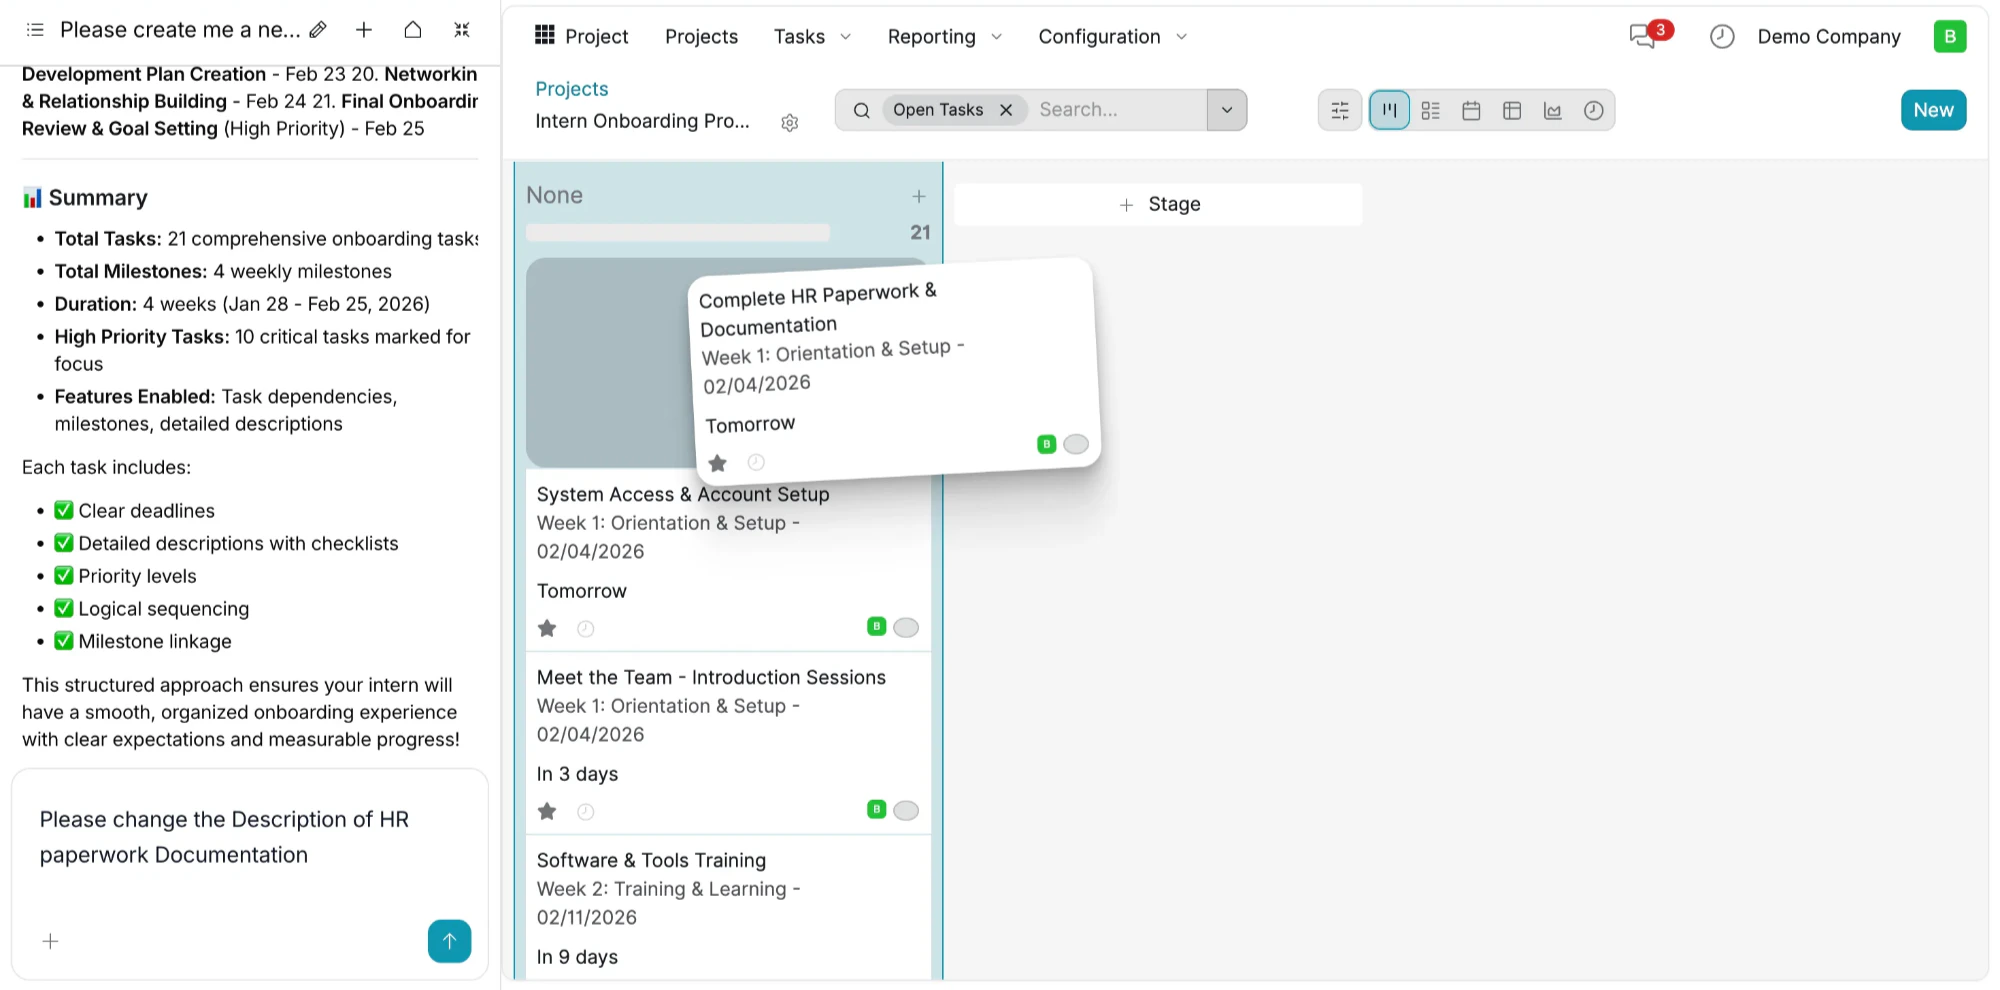Remove the Open Tasks filter
This screenshot has height=990, width=2000.
(1006, 110)
